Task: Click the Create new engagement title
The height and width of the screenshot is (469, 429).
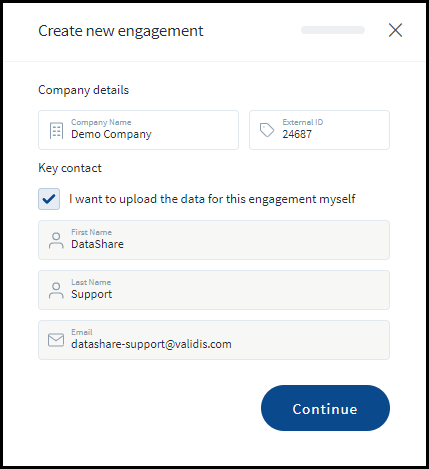Action: [121, 31]
